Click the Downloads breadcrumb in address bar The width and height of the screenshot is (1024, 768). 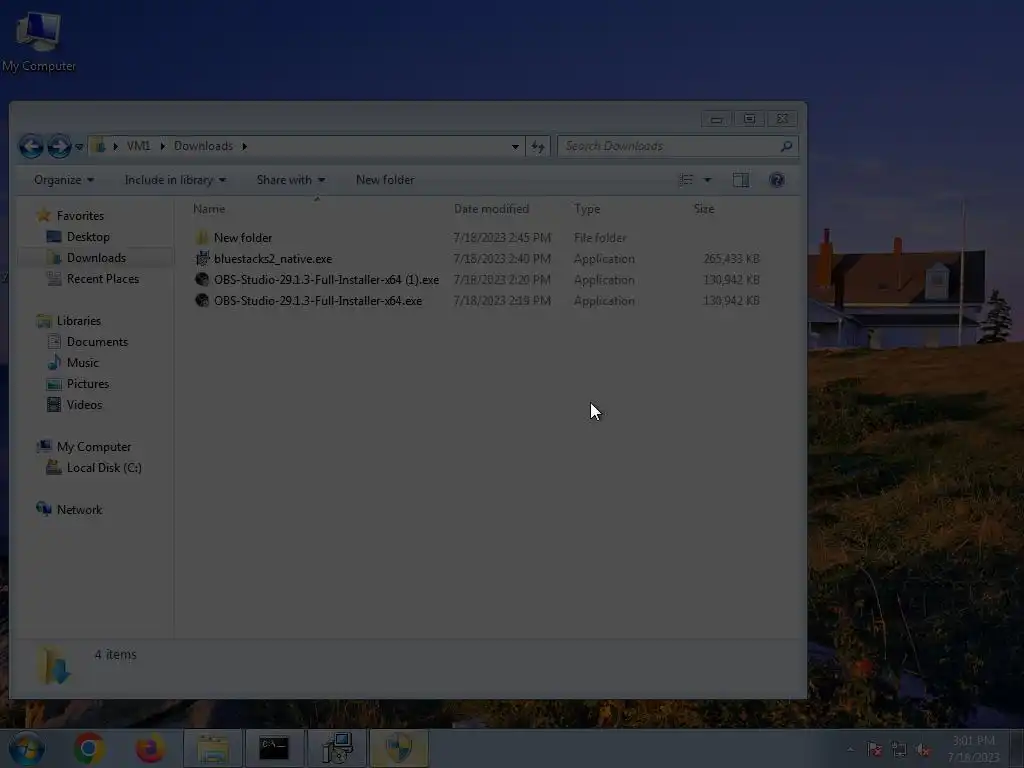(x=203, y=146)
